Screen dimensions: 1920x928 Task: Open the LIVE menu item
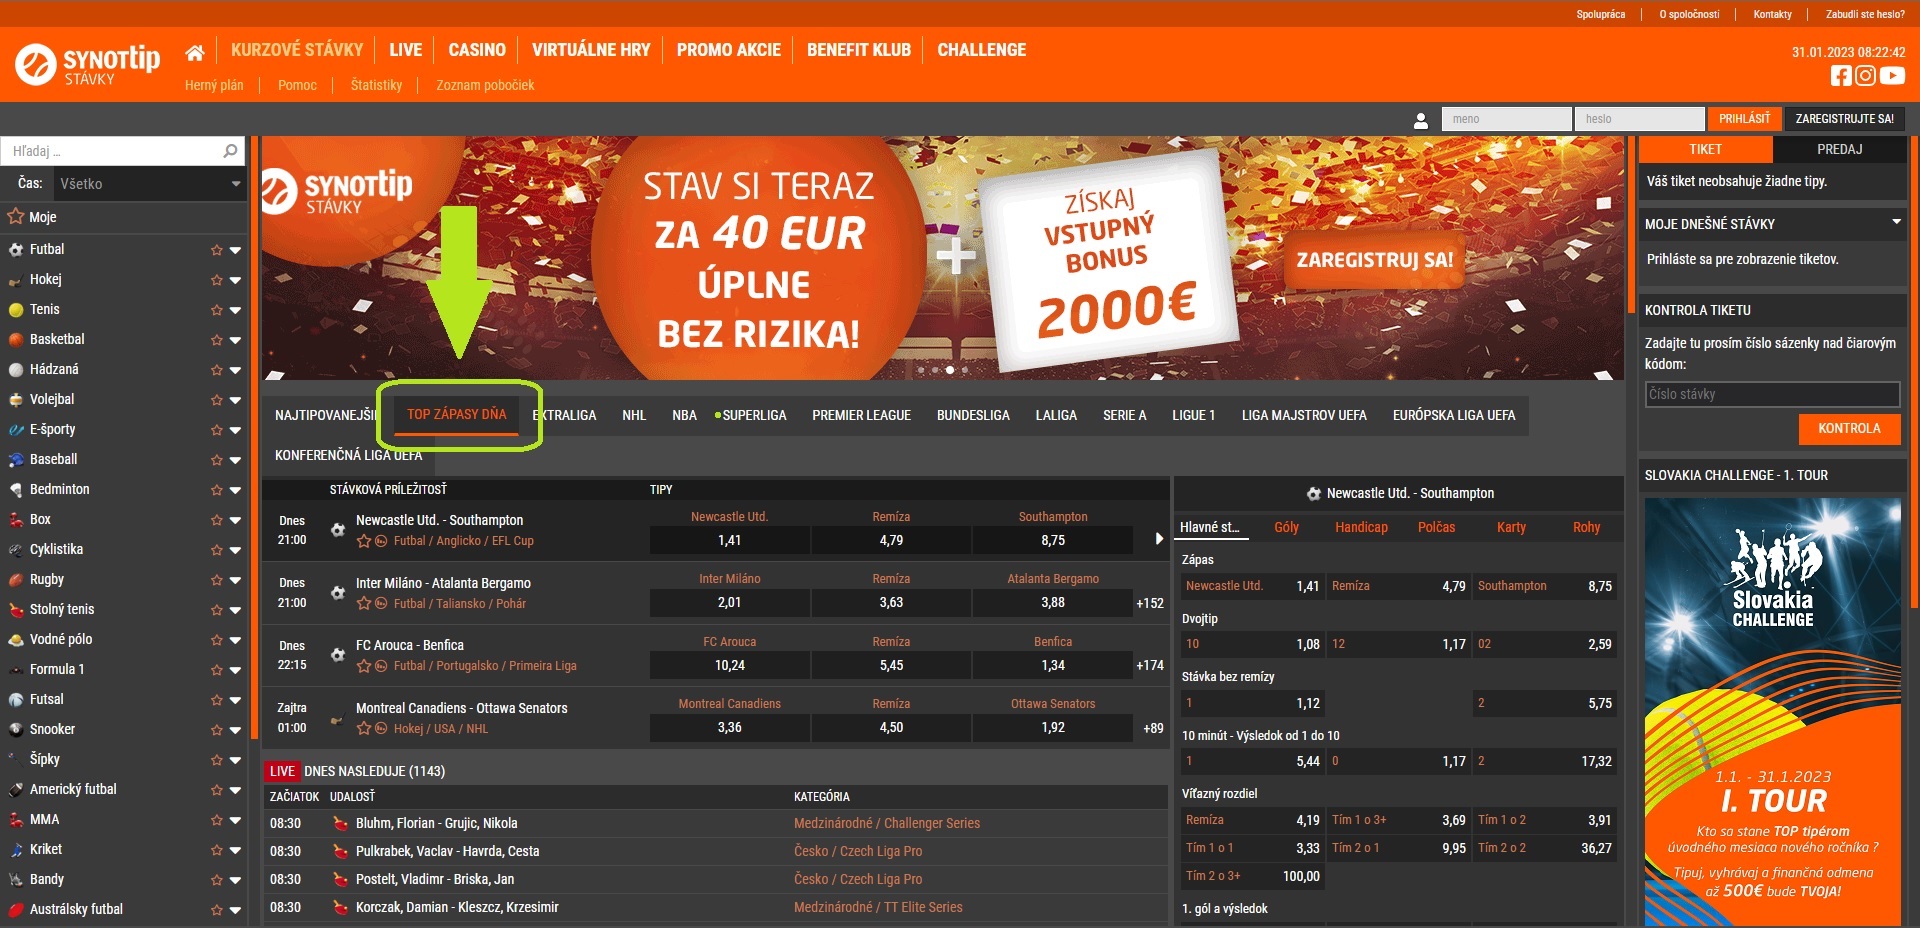coord(406,50)
